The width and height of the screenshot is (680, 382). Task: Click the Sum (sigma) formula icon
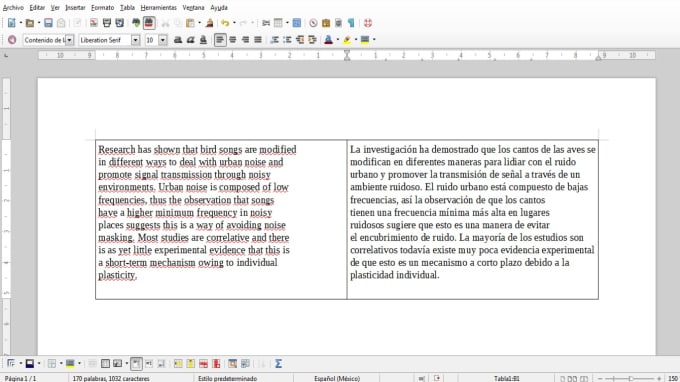278,363
